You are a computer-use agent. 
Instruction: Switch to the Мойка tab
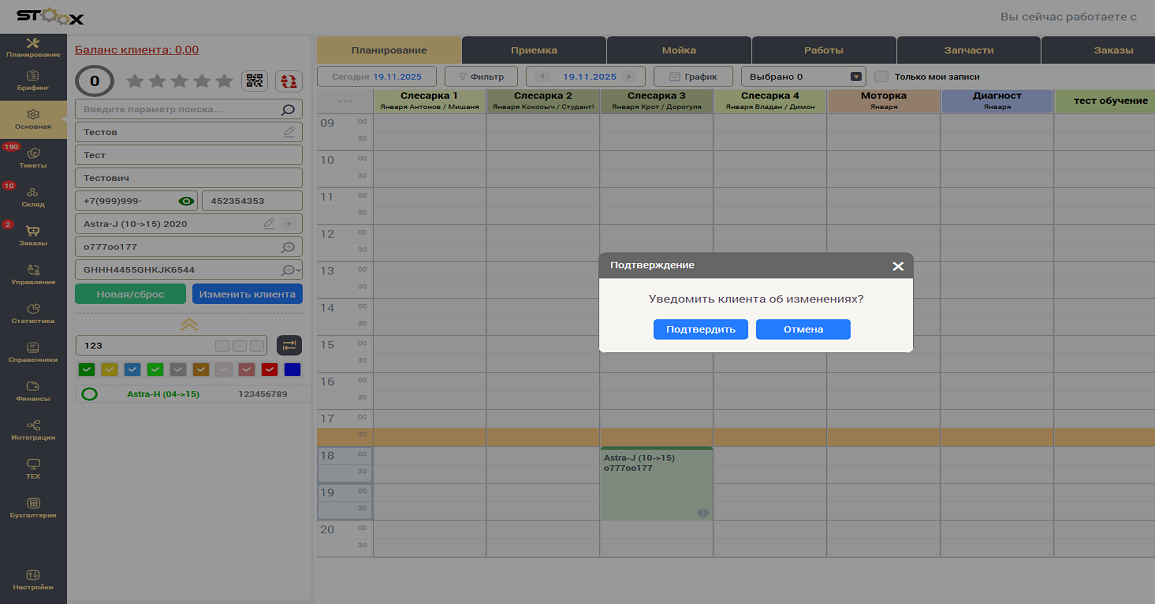tap(678, 50)
